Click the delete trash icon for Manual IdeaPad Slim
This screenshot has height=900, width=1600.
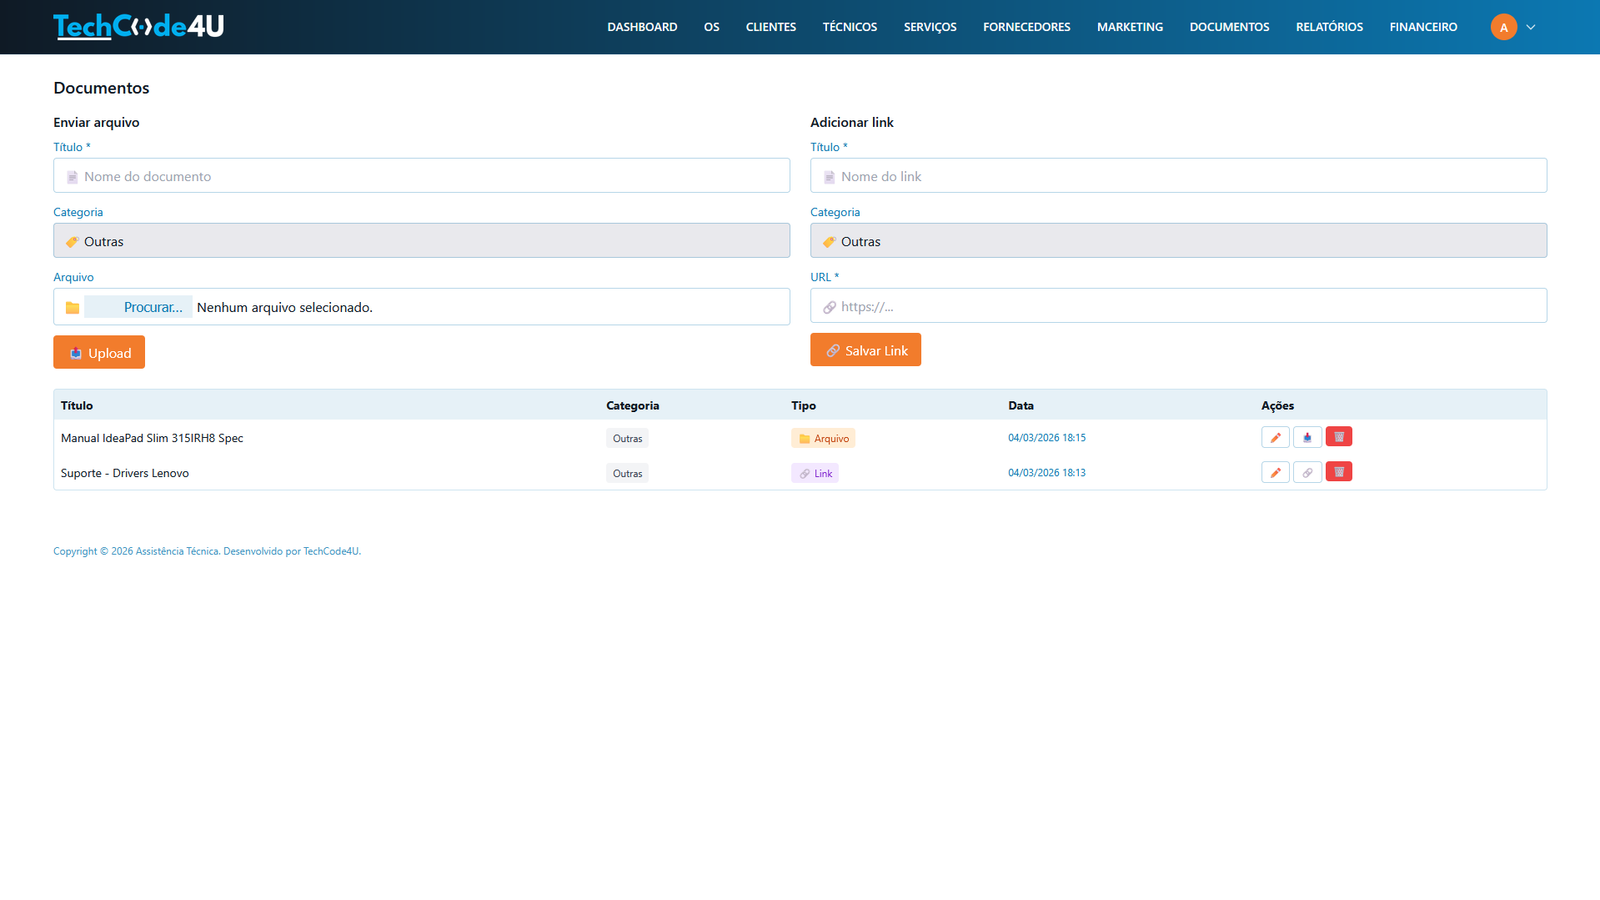pos(1338,437)
